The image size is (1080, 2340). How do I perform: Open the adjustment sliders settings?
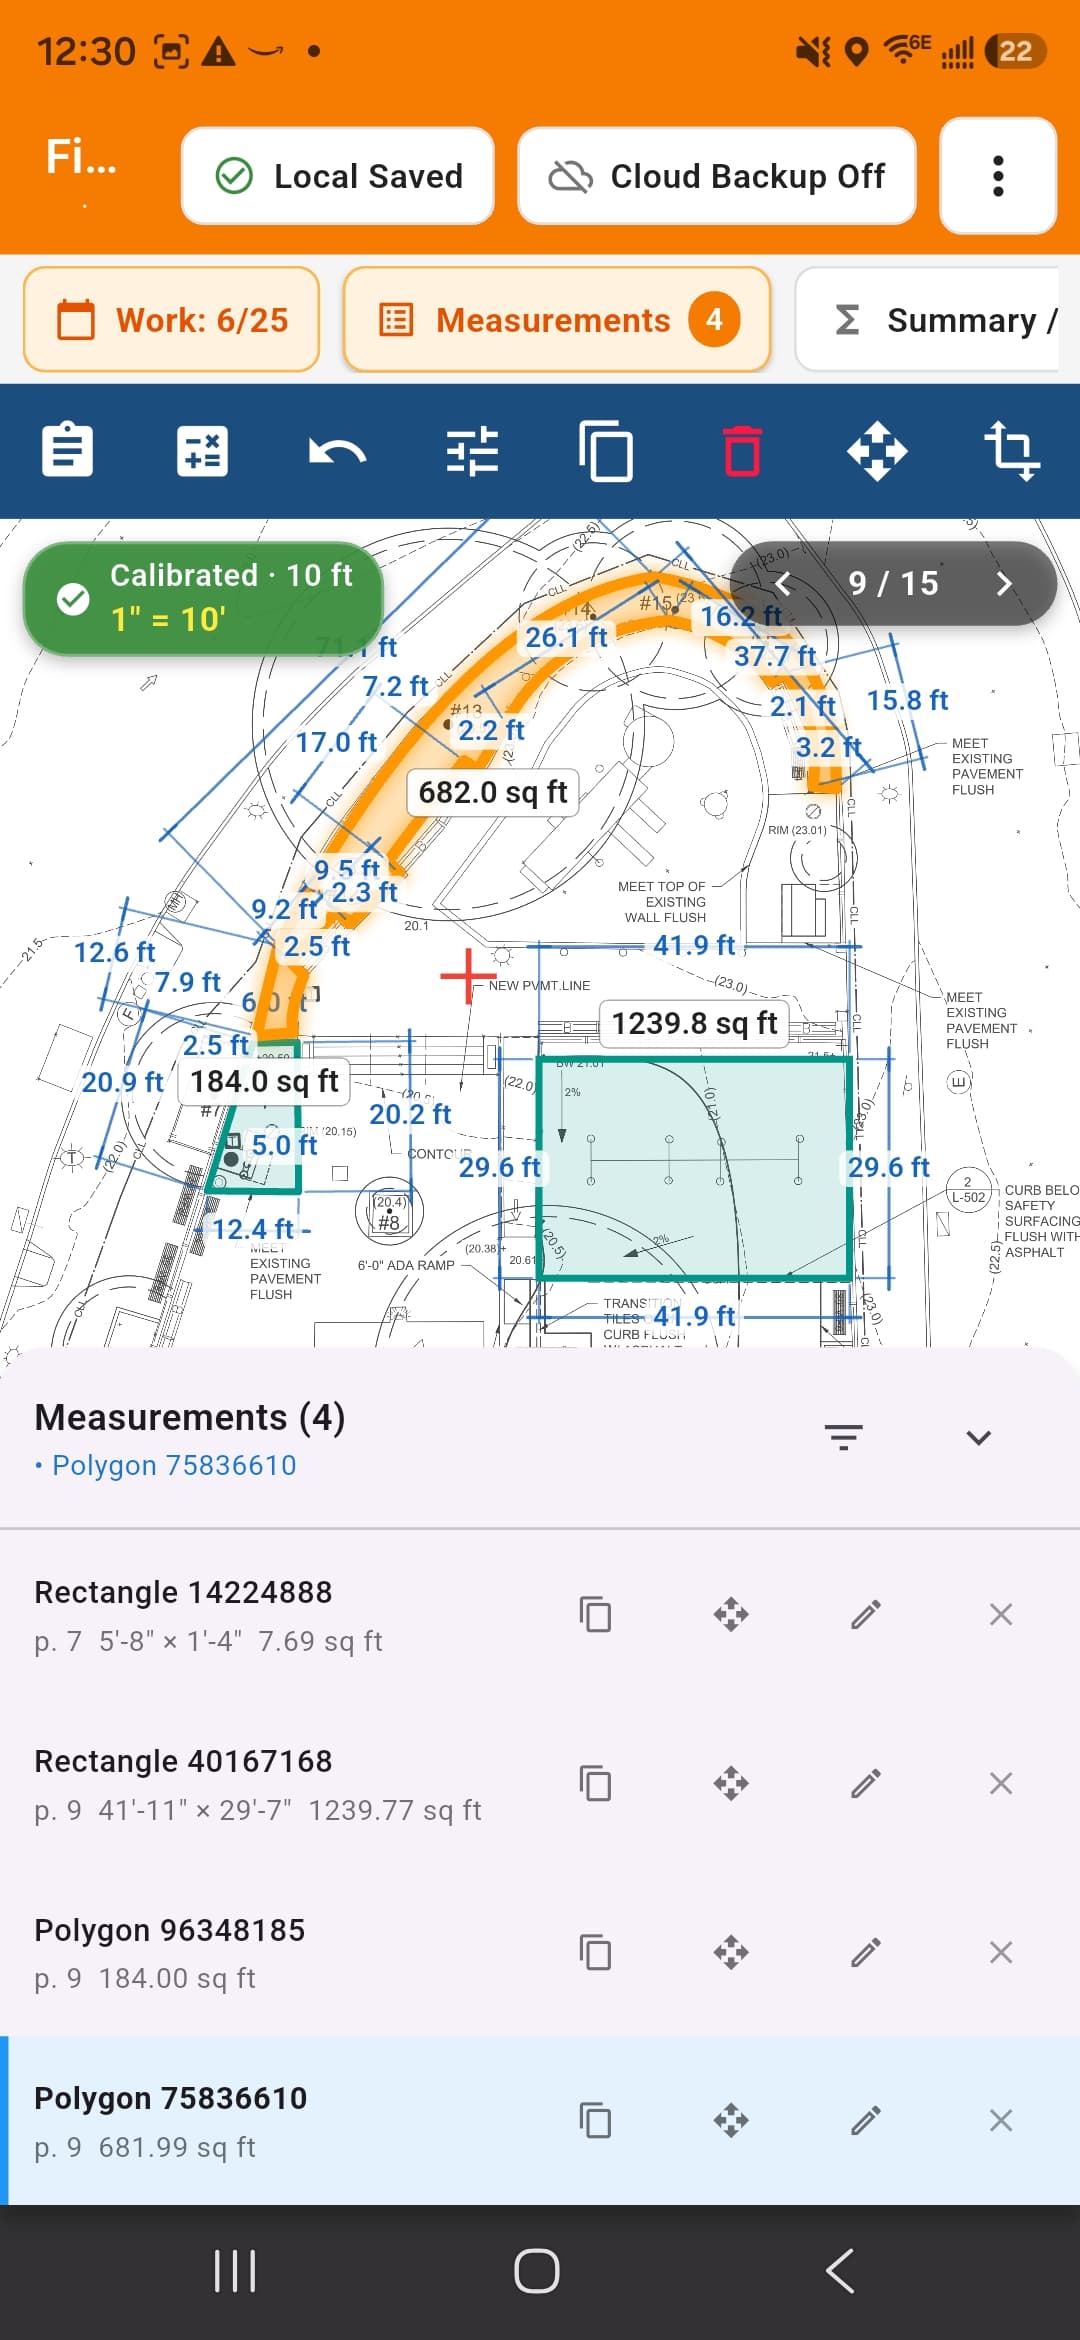pyautogui.click(x=472, y=451)
